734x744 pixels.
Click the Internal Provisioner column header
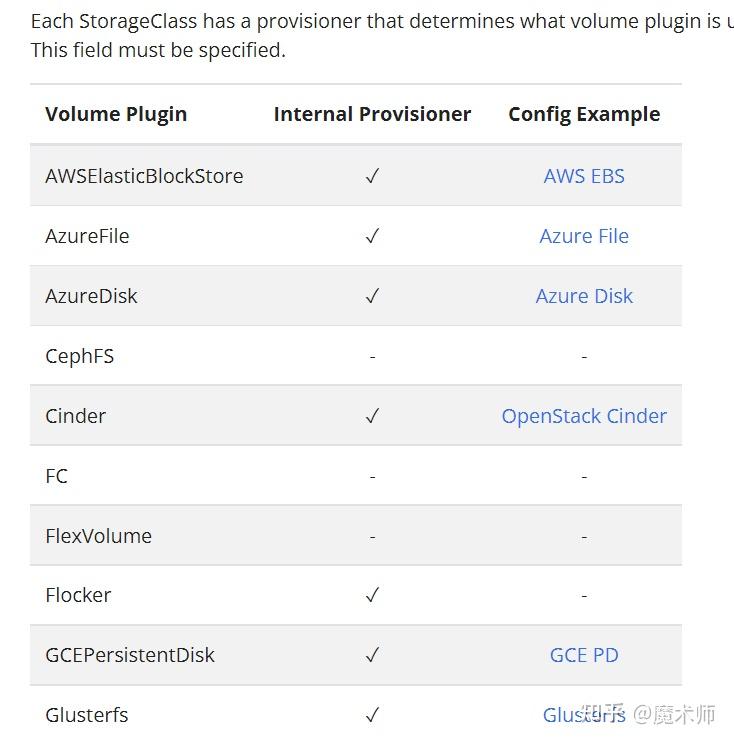click(372, 114)
